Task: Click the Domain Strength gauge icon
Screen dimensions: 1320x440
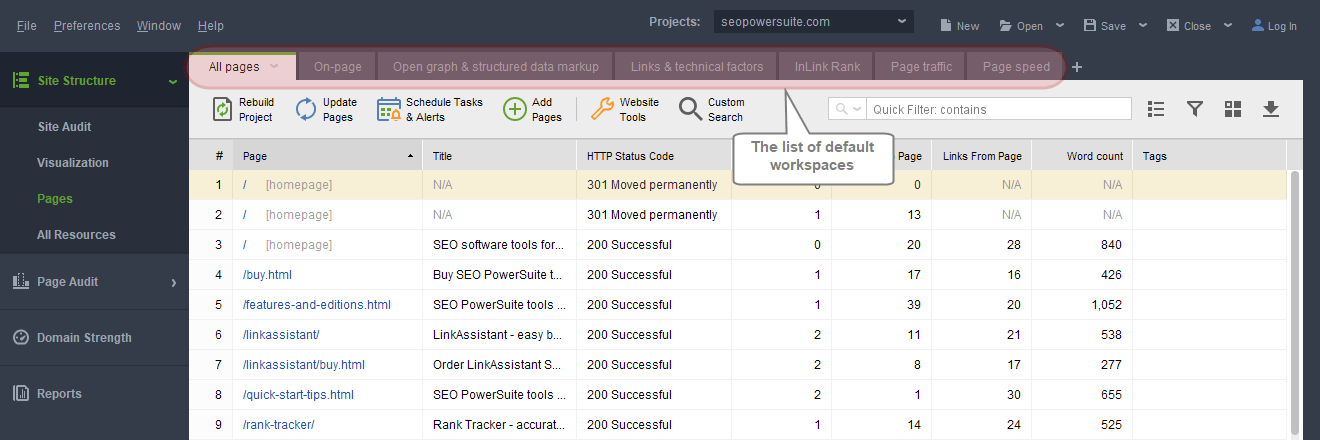Action: pos(20,337)
